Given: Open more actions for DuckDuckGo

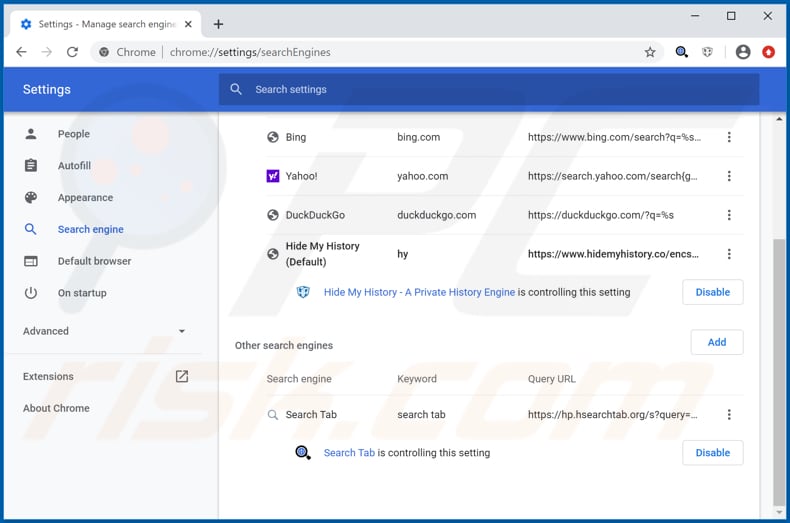Looking at the screenshot, I should point(729,215).
